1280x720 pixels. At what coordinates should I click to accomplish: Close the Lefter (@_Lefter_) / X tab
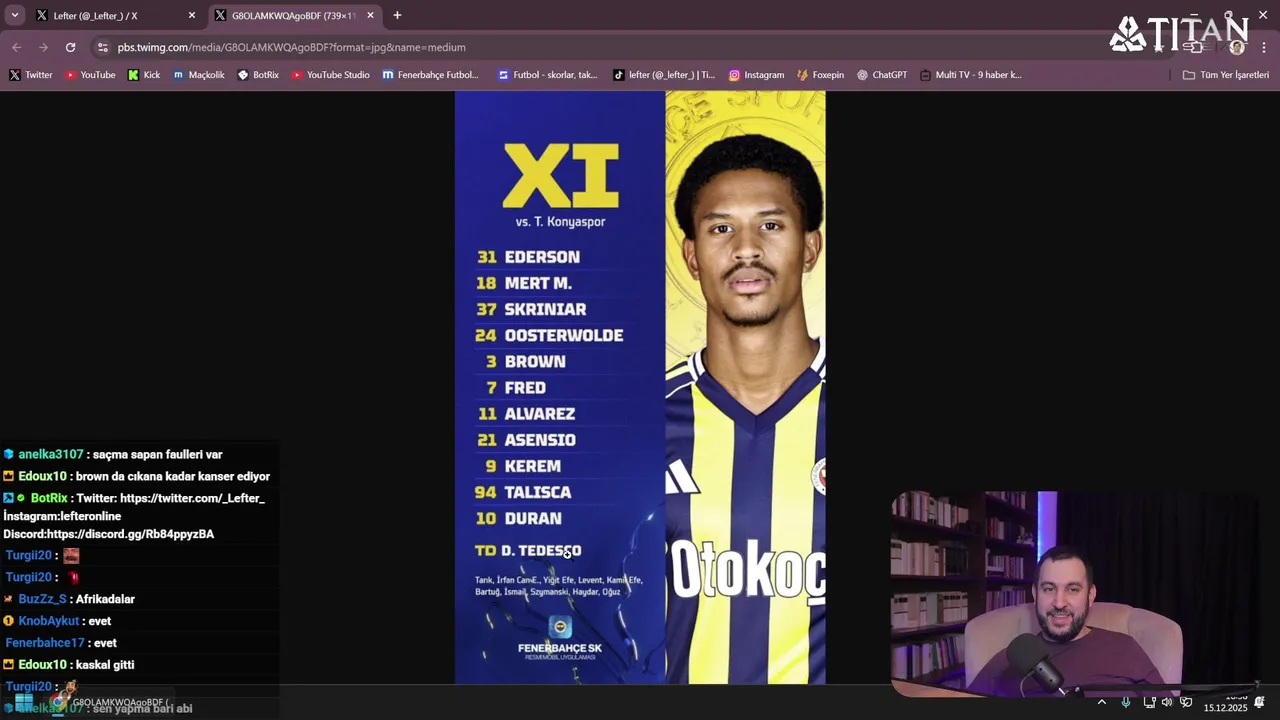coord(192,16)
